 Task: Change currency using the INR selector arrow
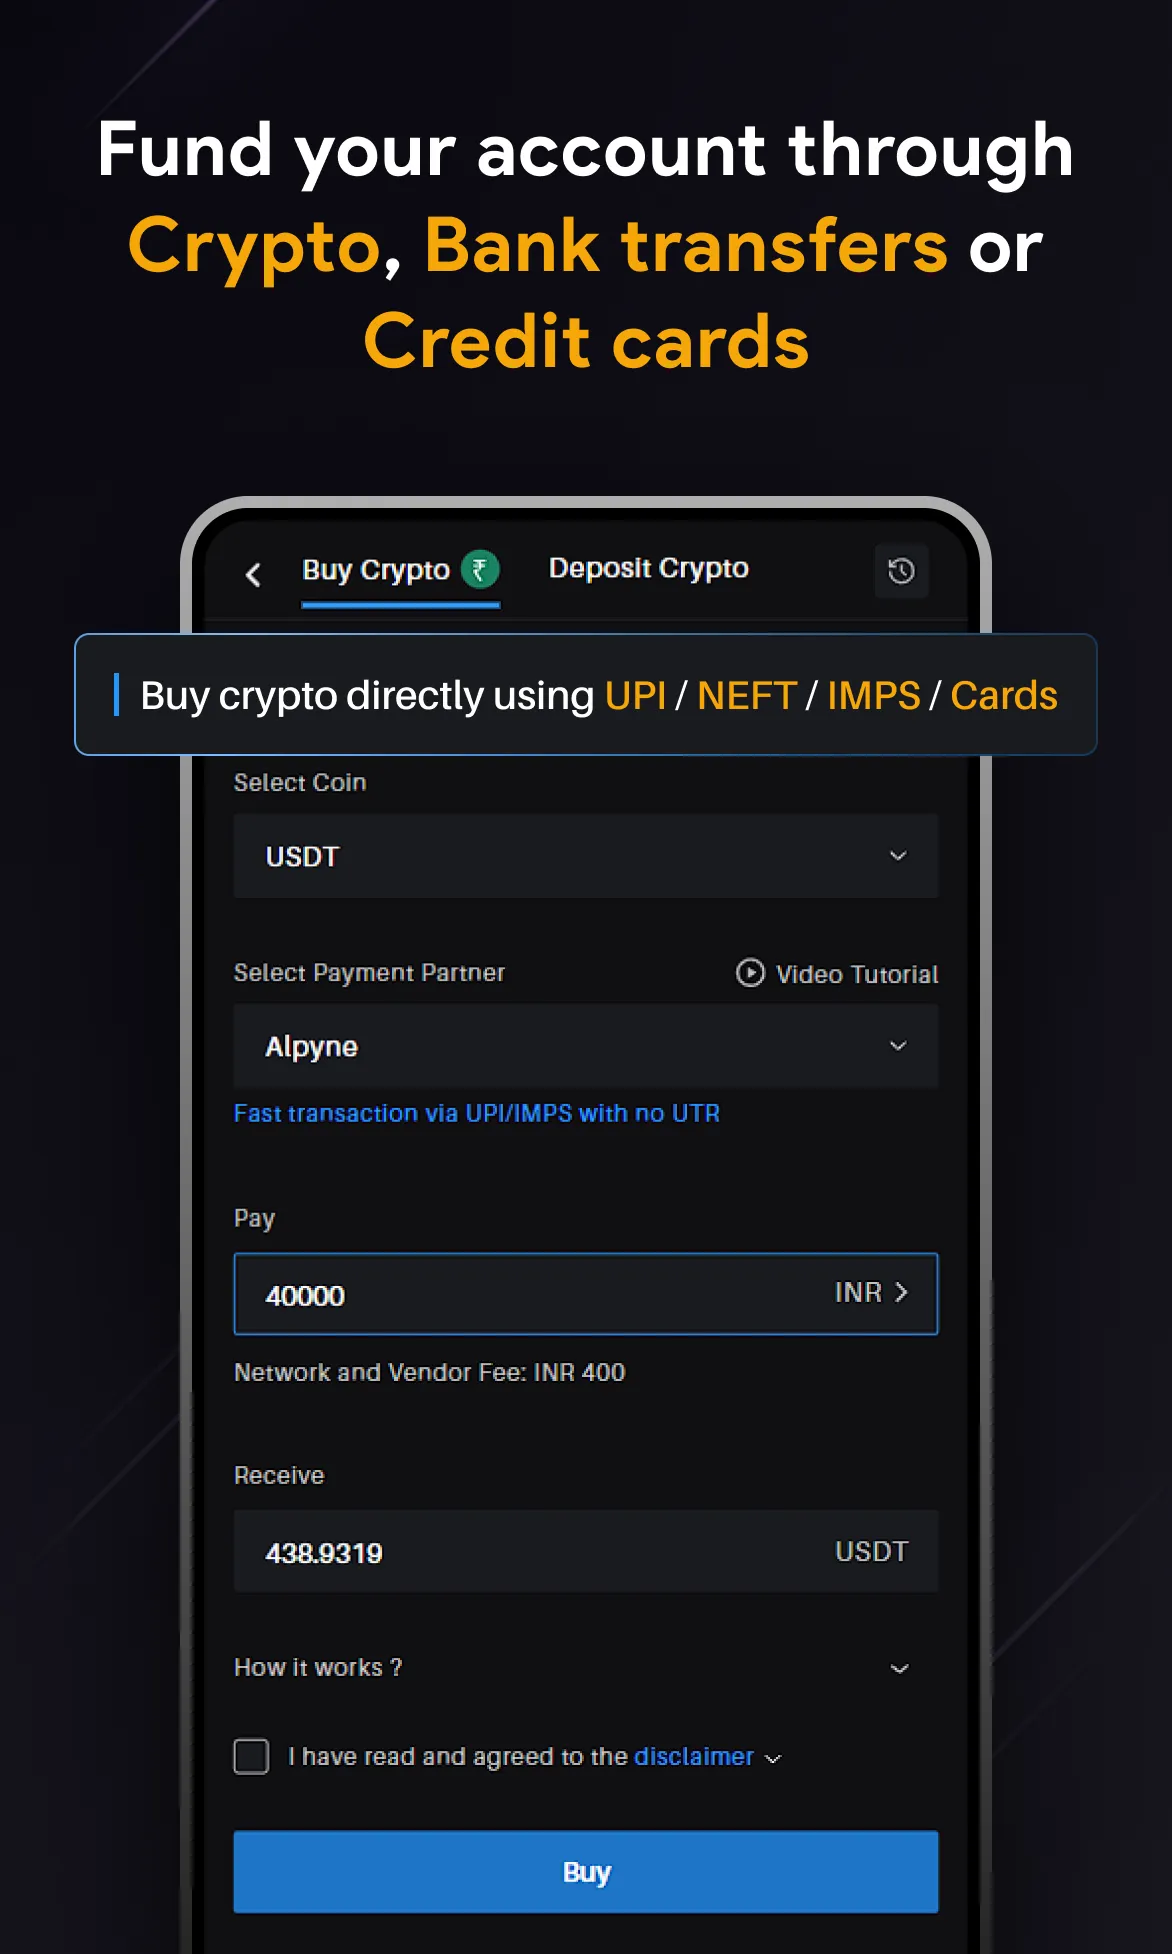click(903, 1293)
